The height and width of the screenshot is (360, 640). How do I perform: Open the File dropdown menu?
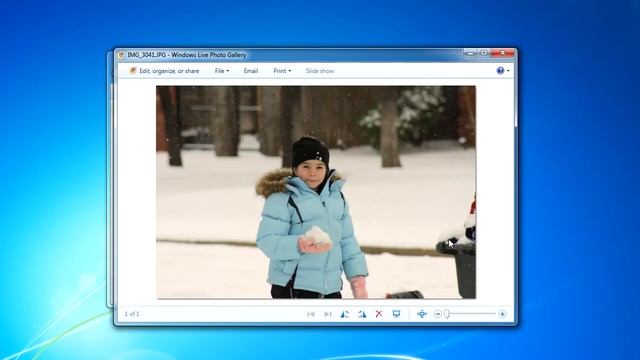click(222, 71)
